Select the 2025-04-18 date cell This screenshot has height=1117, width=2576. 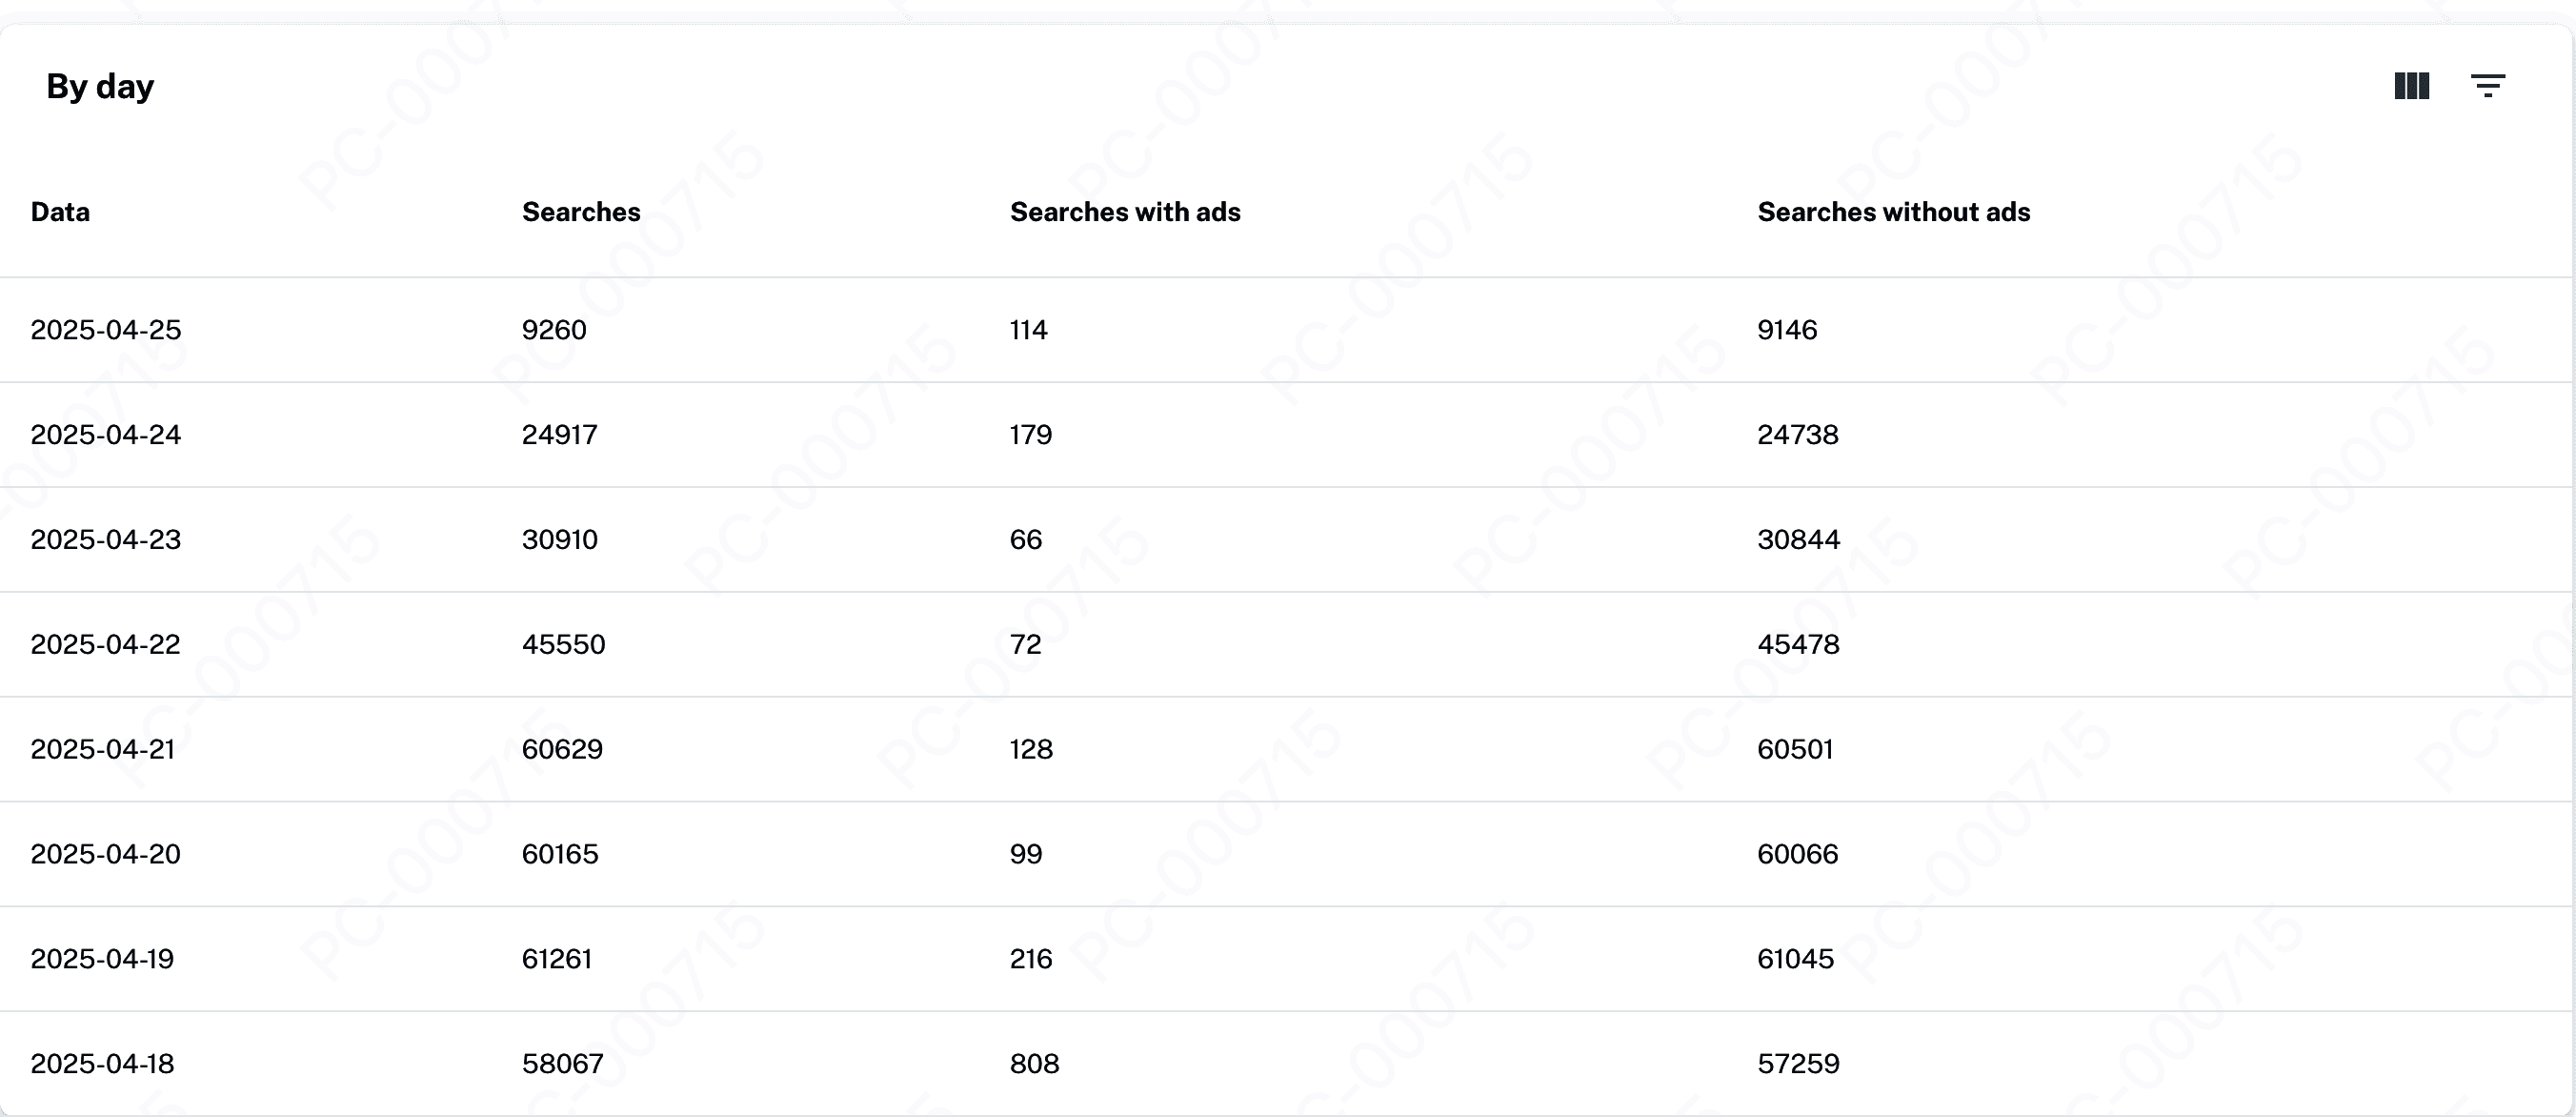click(x=102, y=1064)
